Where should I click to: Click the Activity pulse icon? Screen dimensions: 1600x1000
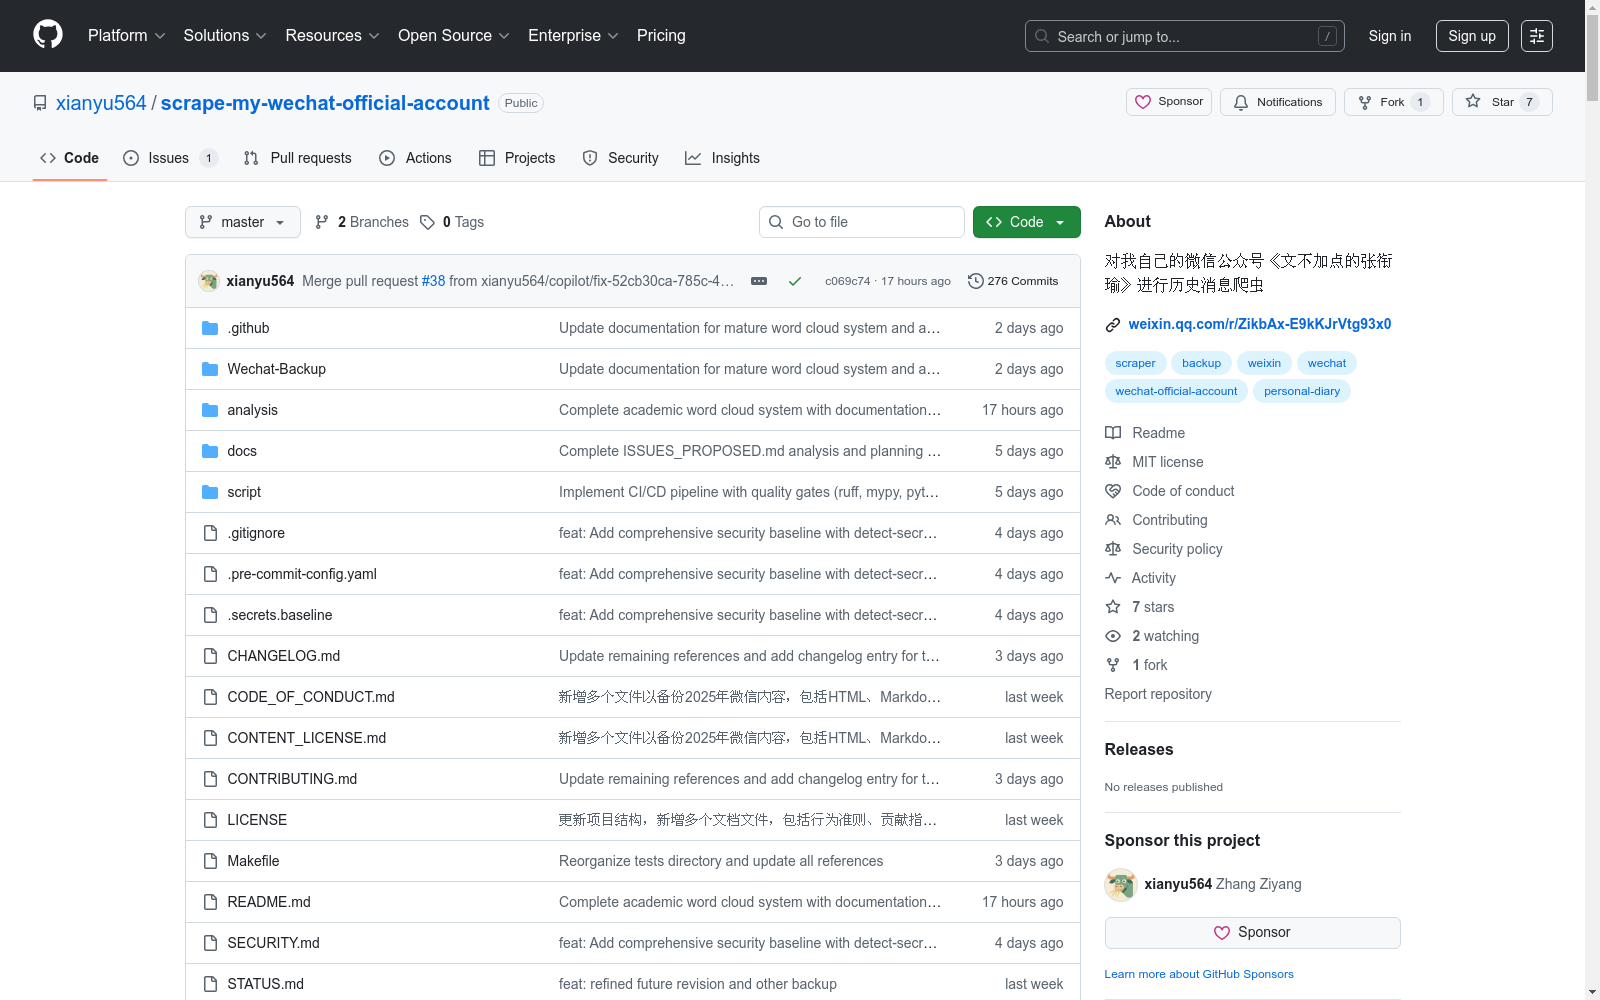tap(1113, 578)
